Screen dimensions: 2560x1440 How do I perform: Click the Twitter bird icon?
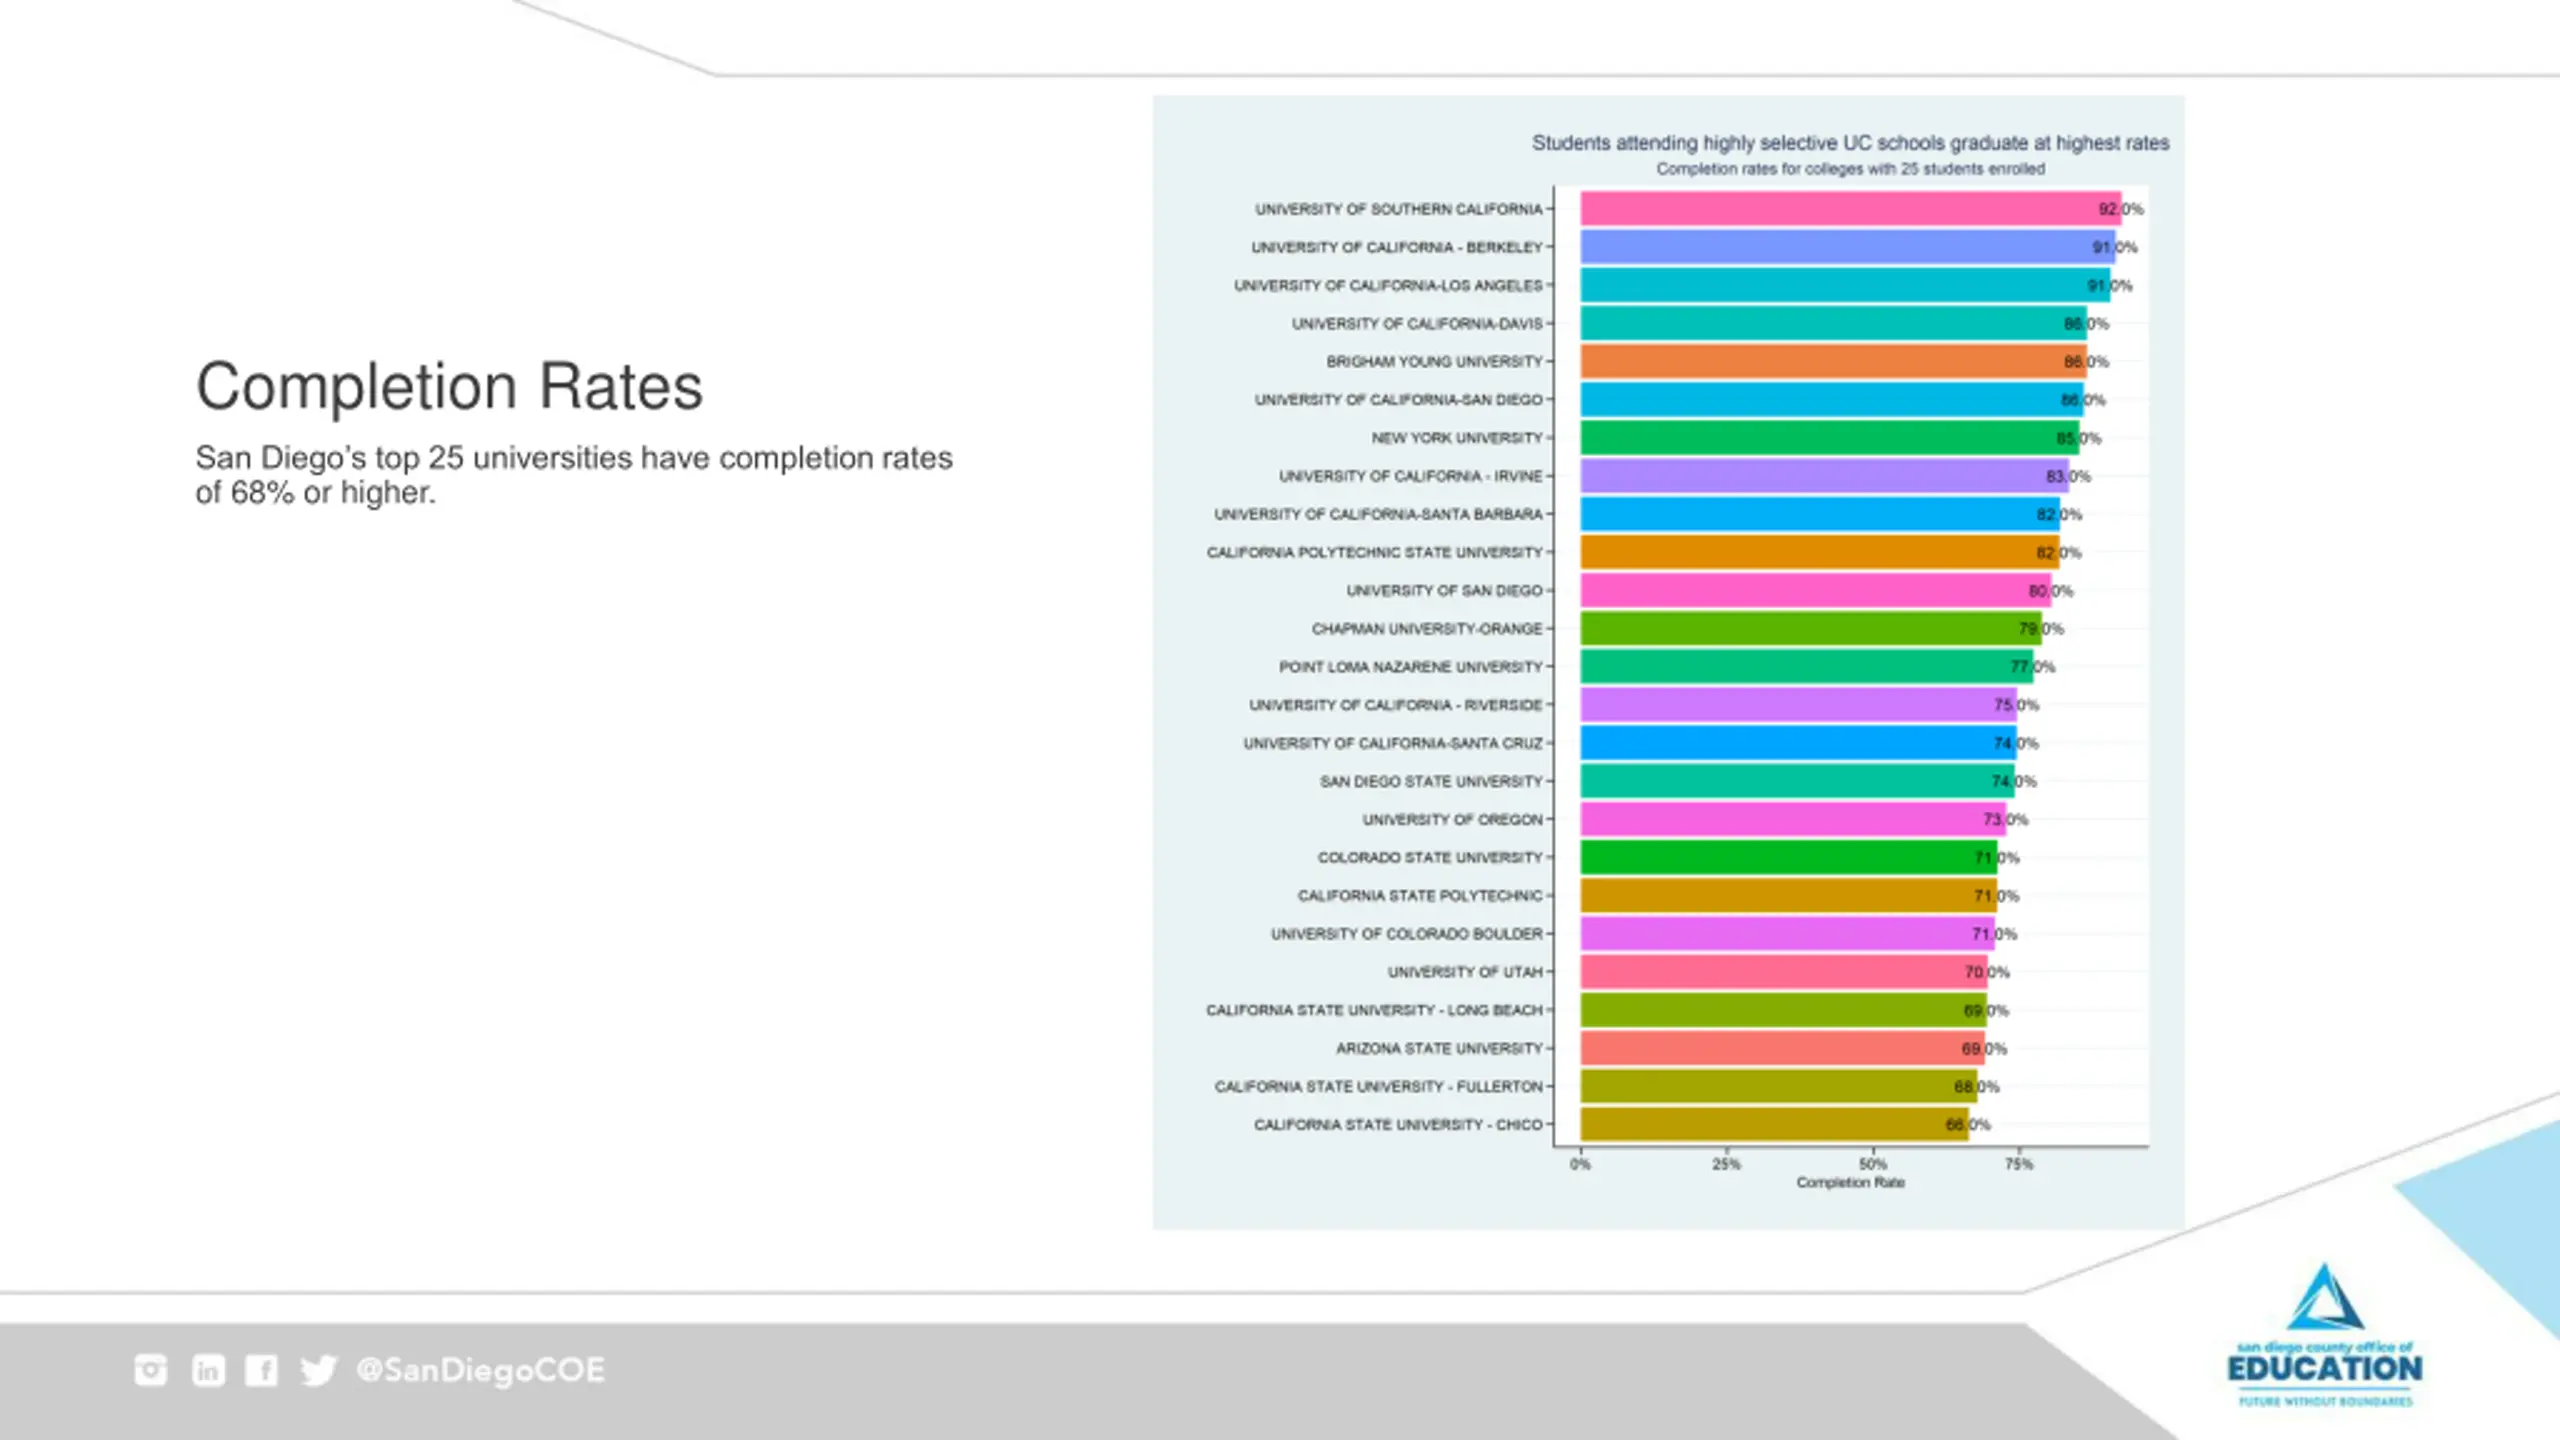(x=319, y=1370)
